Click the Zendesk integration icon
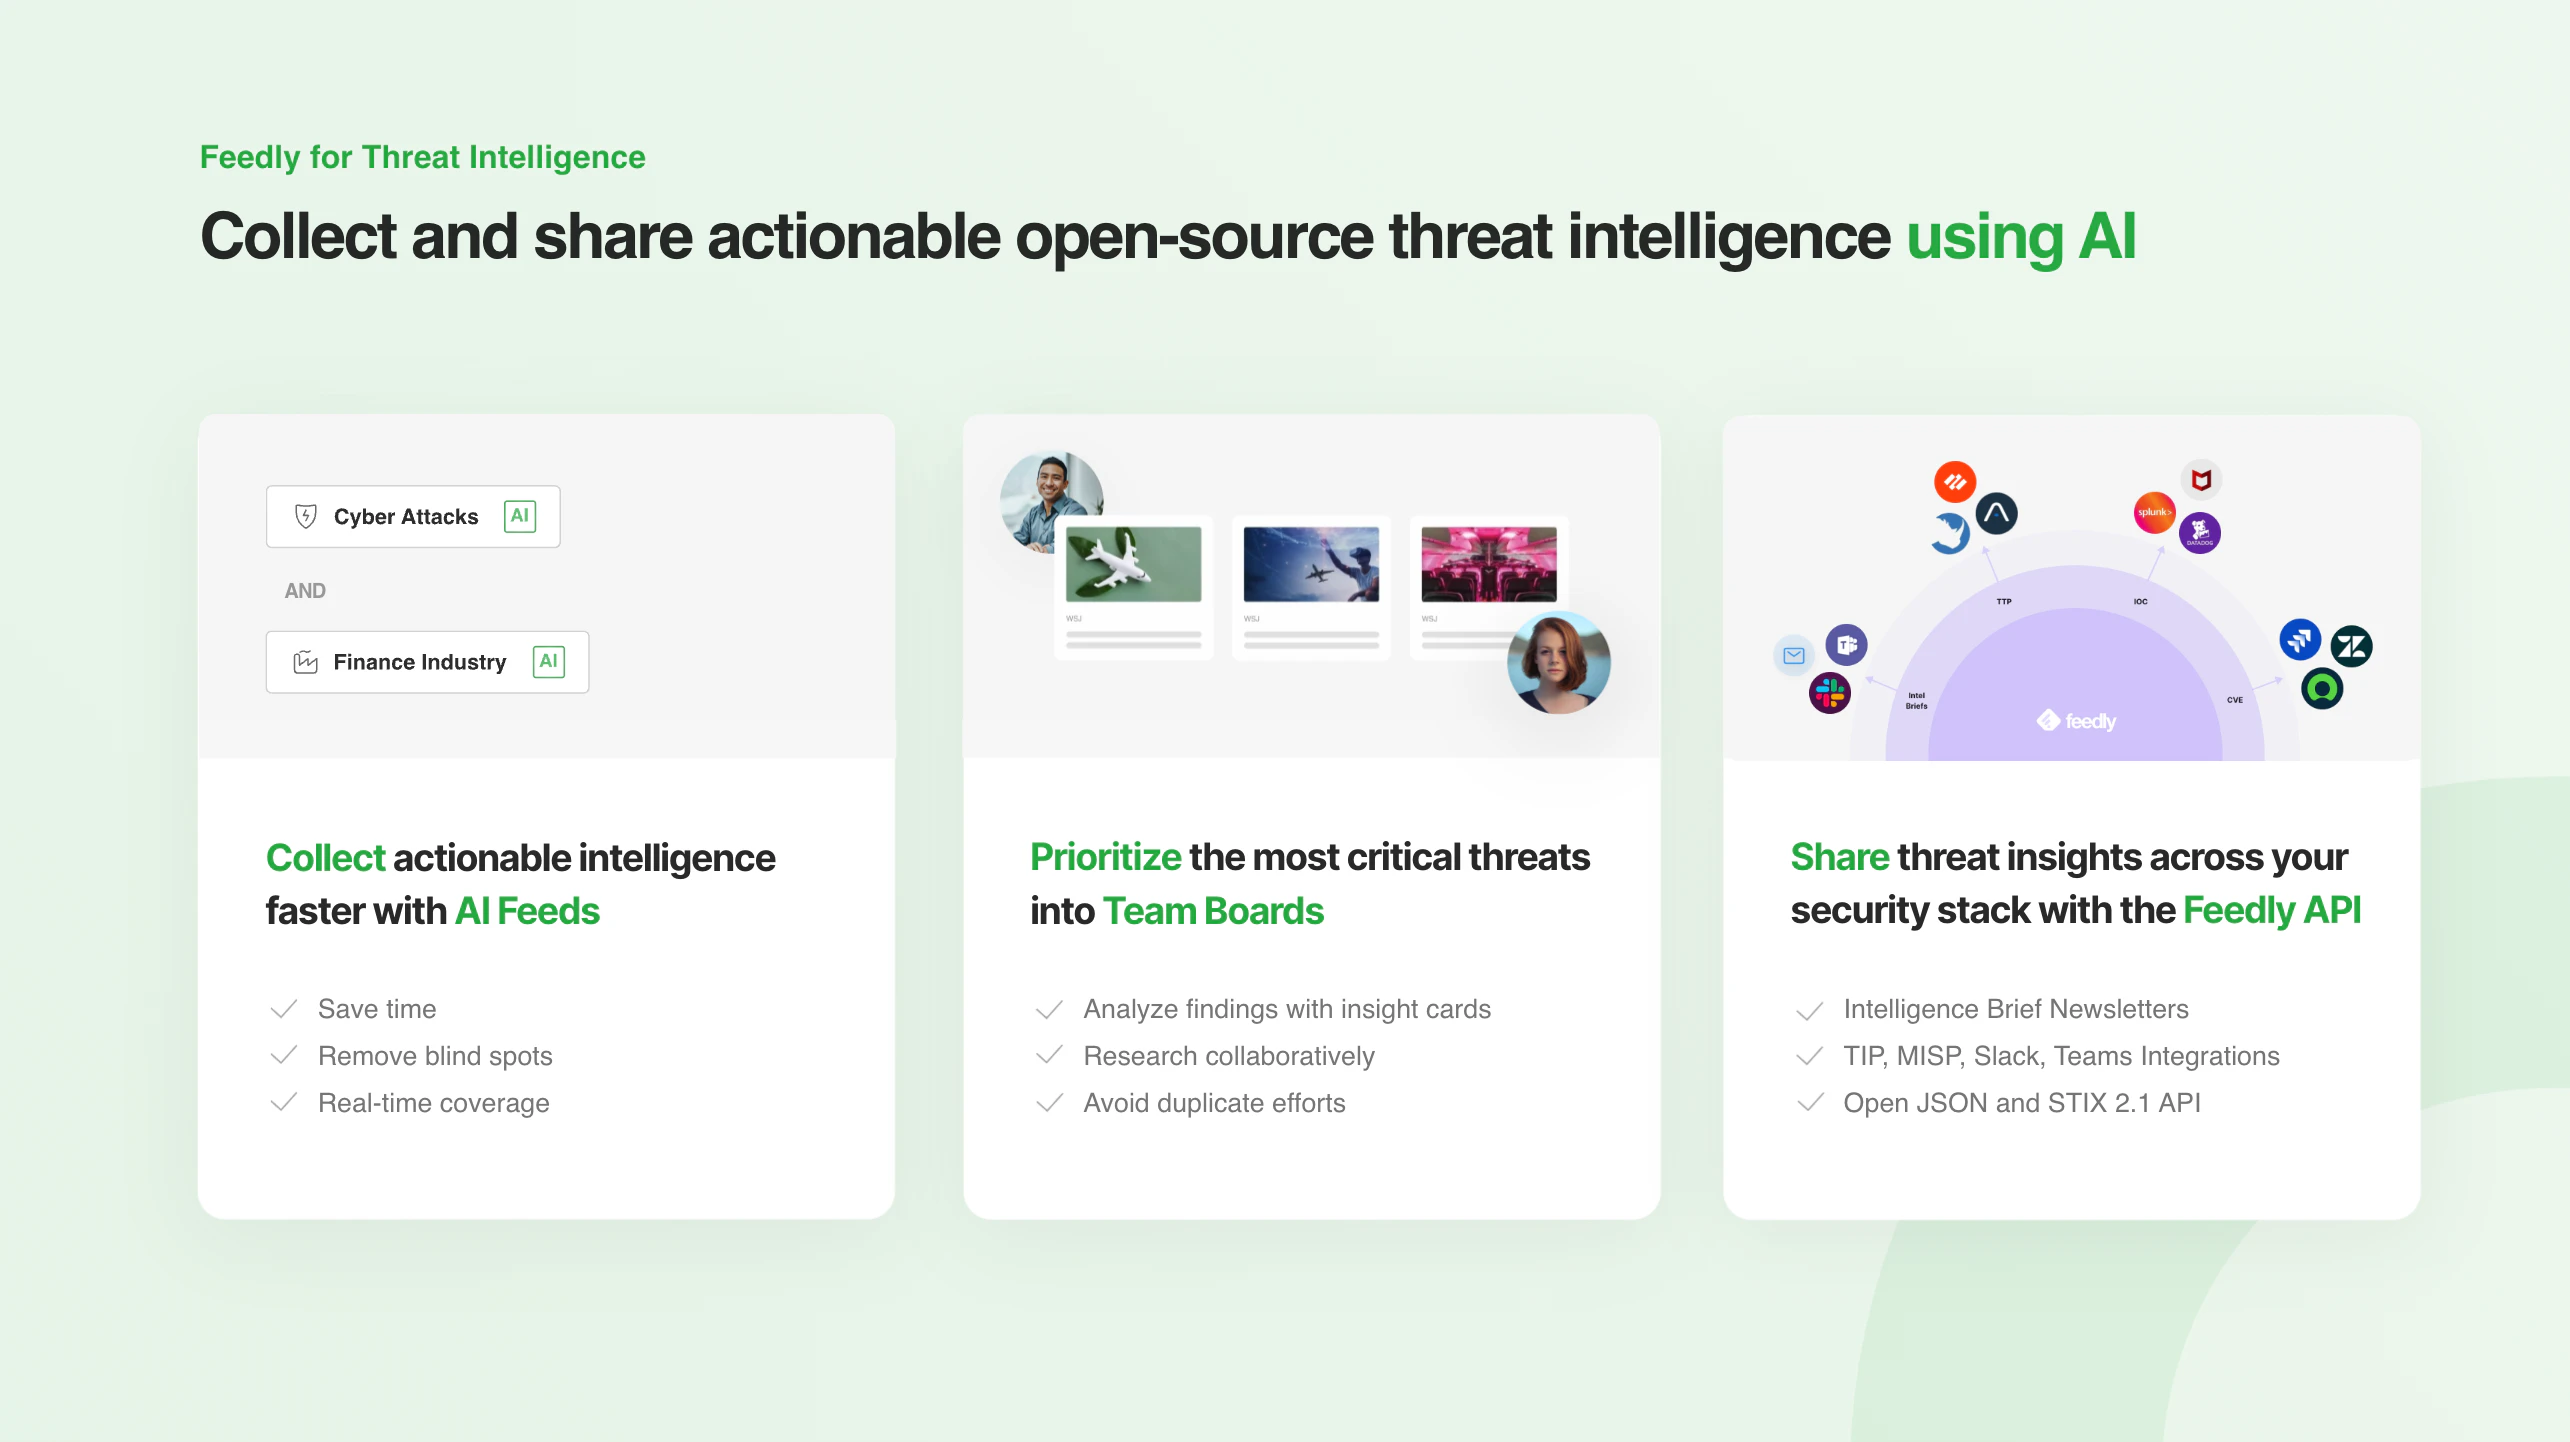Image resolution: width=2570 pixels, height=1442 pixels. pos(2353,645)
